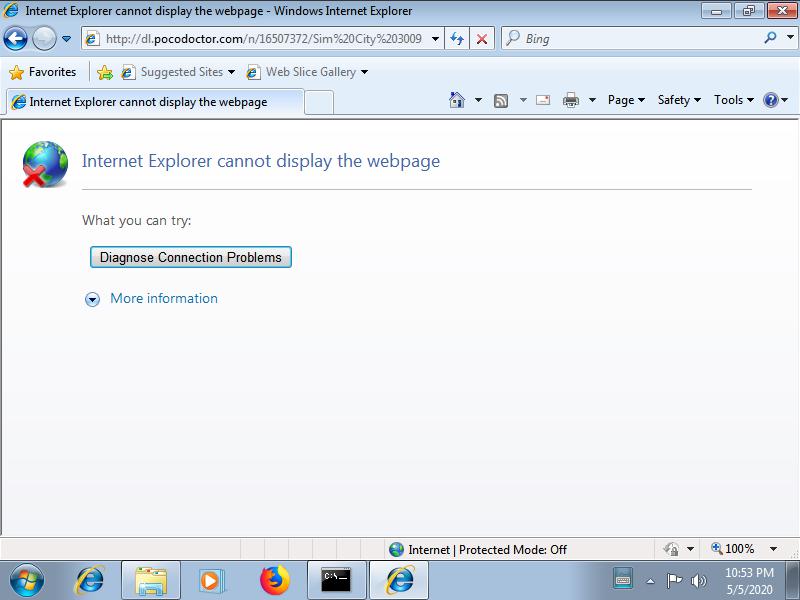Open the Safety menu
This screenshot has height=600, width=800.
[x=679, y=100]
